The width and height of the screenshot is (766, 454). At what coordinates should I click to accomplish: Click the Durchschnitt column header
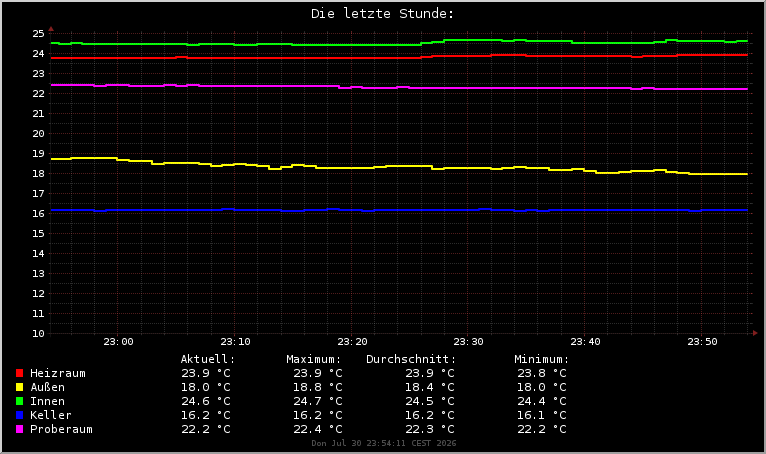tap(411, 359)
